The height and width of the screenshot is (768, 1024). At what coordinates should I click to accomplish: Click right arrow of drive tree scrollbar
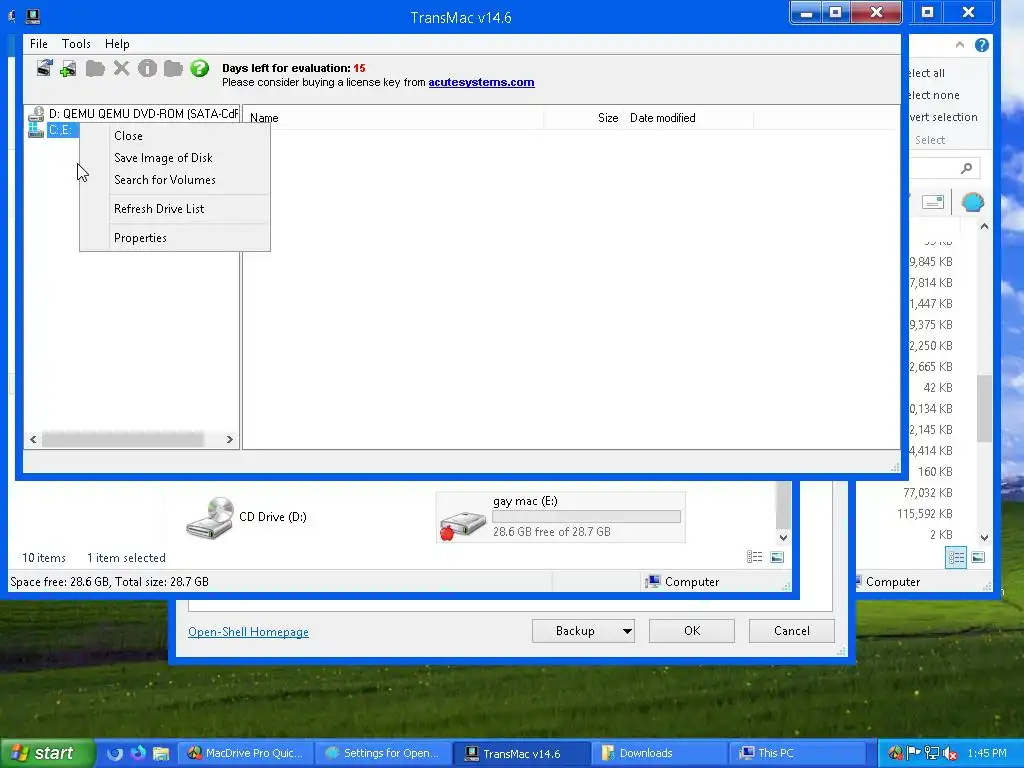pyautogui.click(x=229, y=440)
